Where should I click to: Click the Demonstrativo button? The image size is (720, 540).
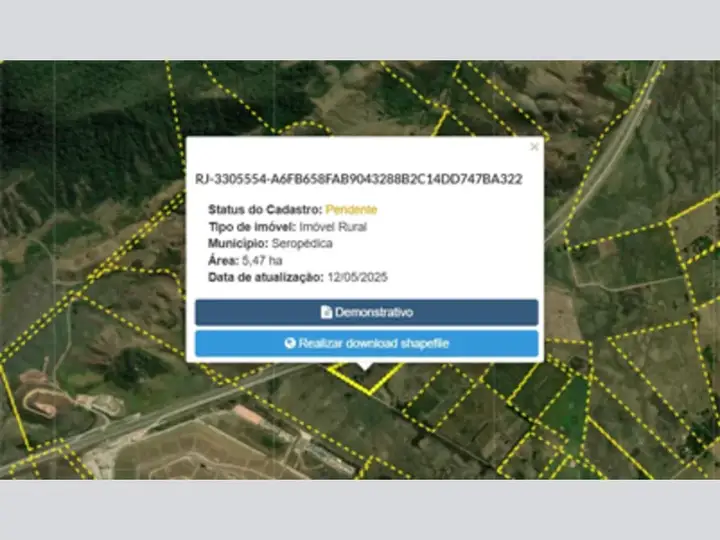point(366,312)
